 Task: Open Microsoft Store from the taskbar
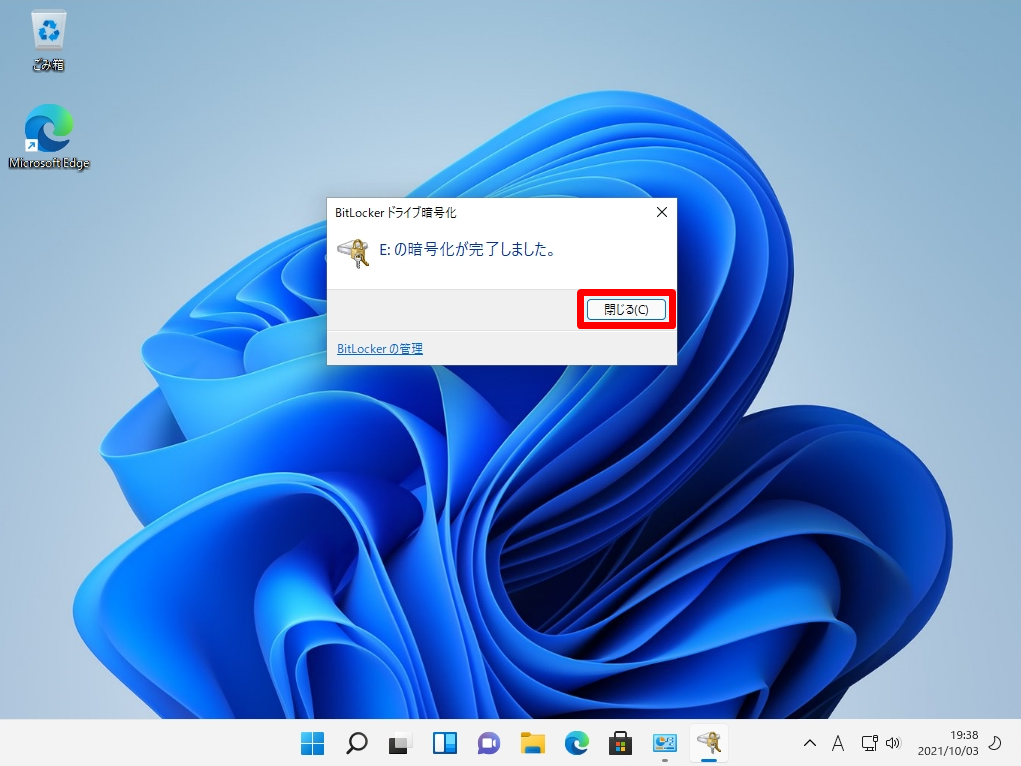[621, 743]
